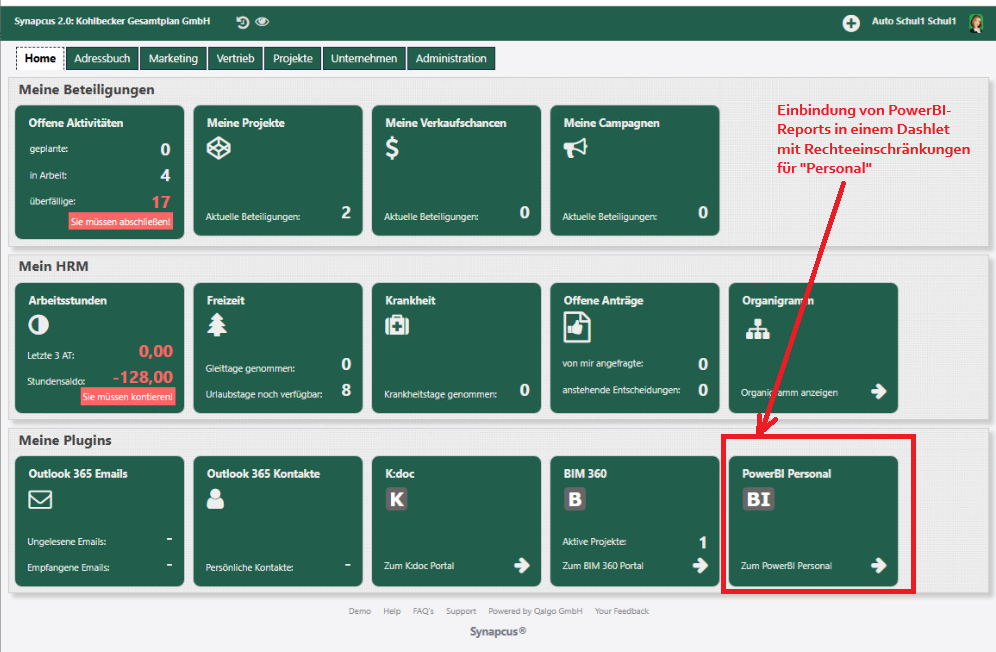
Task: Open the K:doc portal via its arrow
Action: pos(522,566)
